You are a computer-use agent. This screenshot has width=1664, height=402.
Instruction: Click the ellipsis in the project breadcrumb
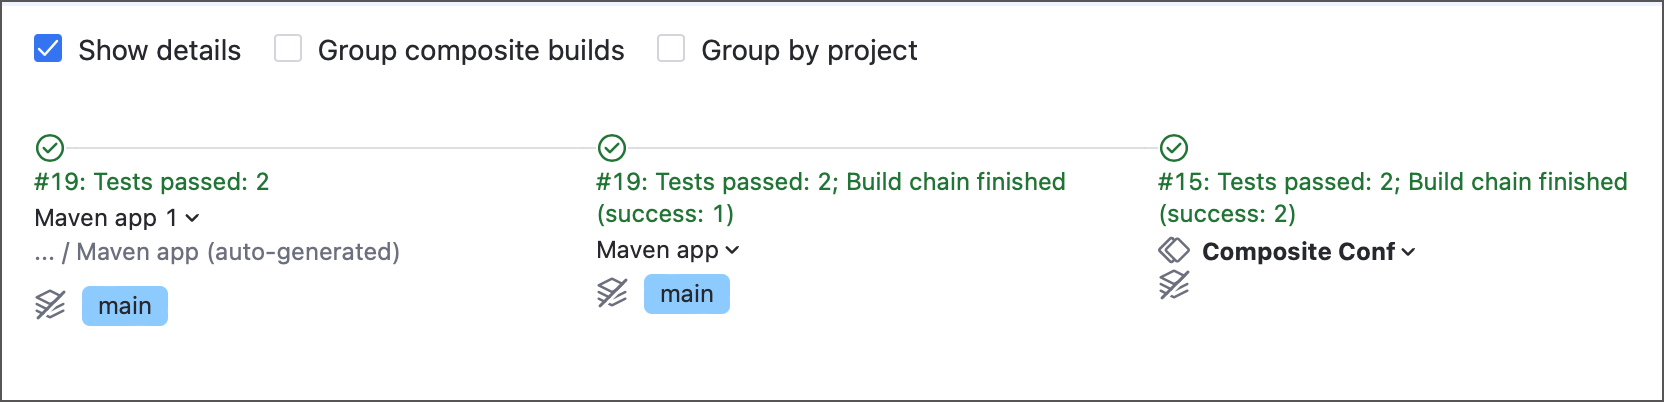click(x=44, y=253)
